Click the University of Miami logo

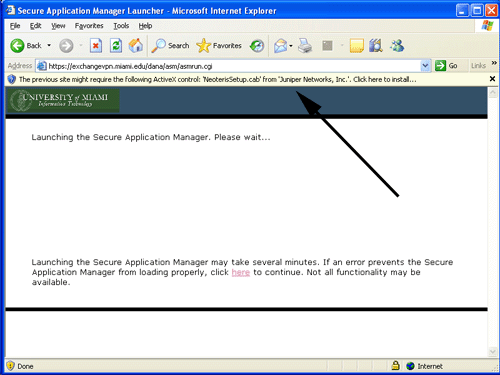(x=63, y=100)
